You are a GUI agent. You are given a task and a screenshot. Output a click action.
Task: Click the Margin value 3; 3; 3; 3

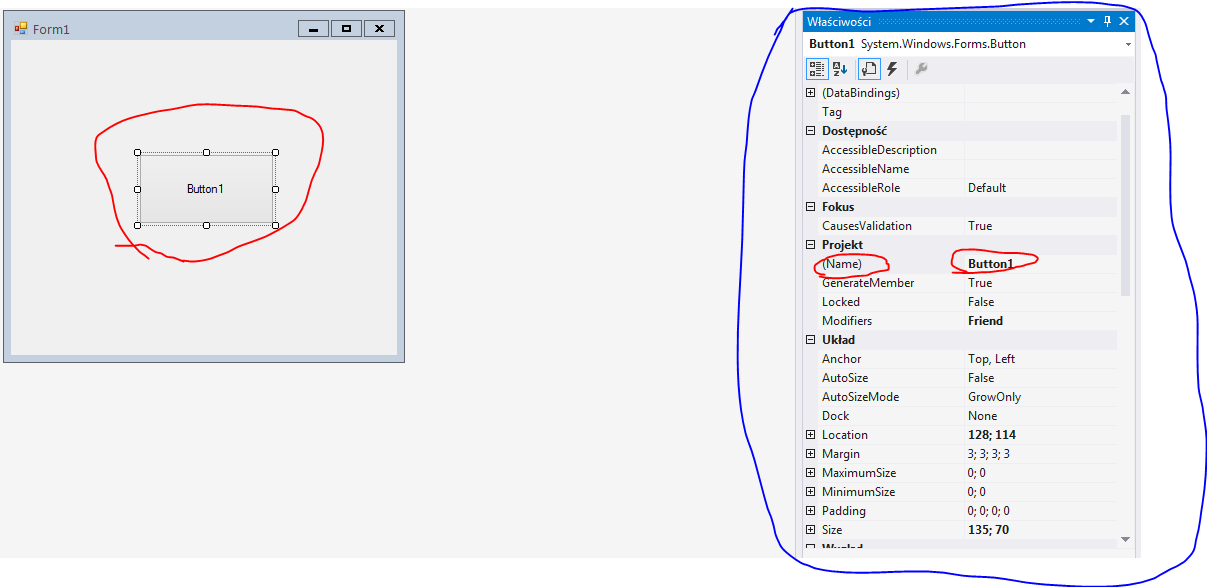(x=989, y=454)
